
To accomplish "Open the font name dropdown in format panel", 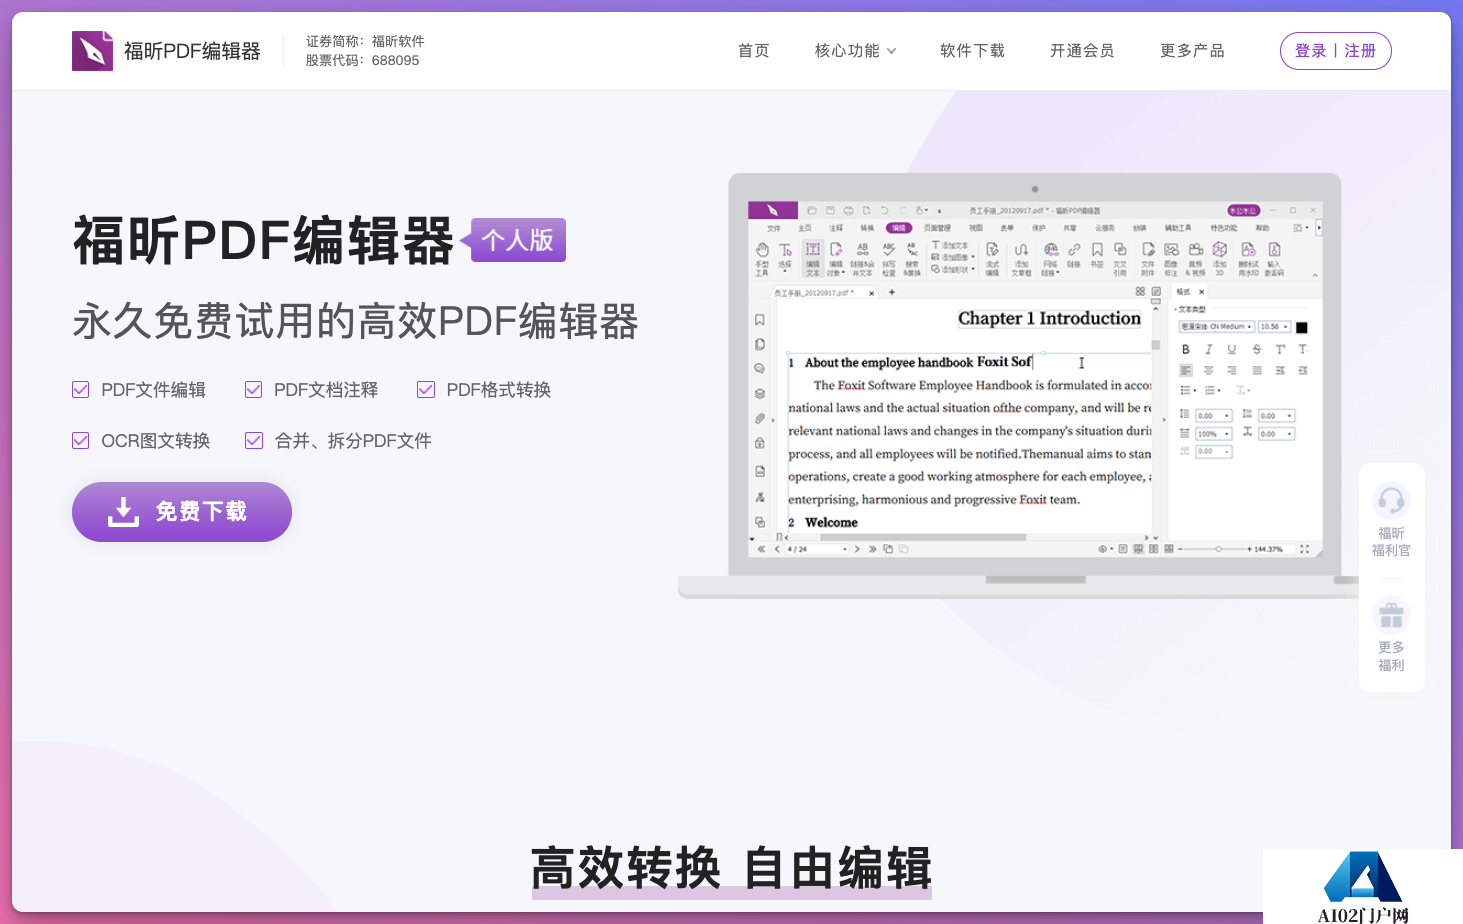I will (x=1217, y=327).
